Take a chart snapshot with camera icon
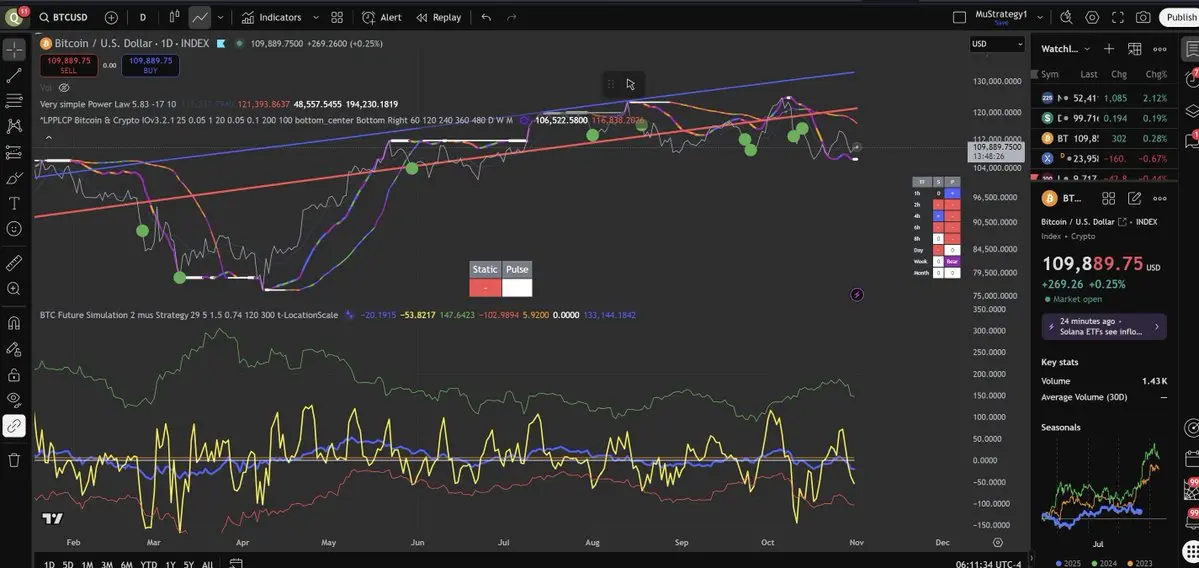The width and height of the screenshot is (1199, 568). pyautogui.click(x=1142, y=17)
